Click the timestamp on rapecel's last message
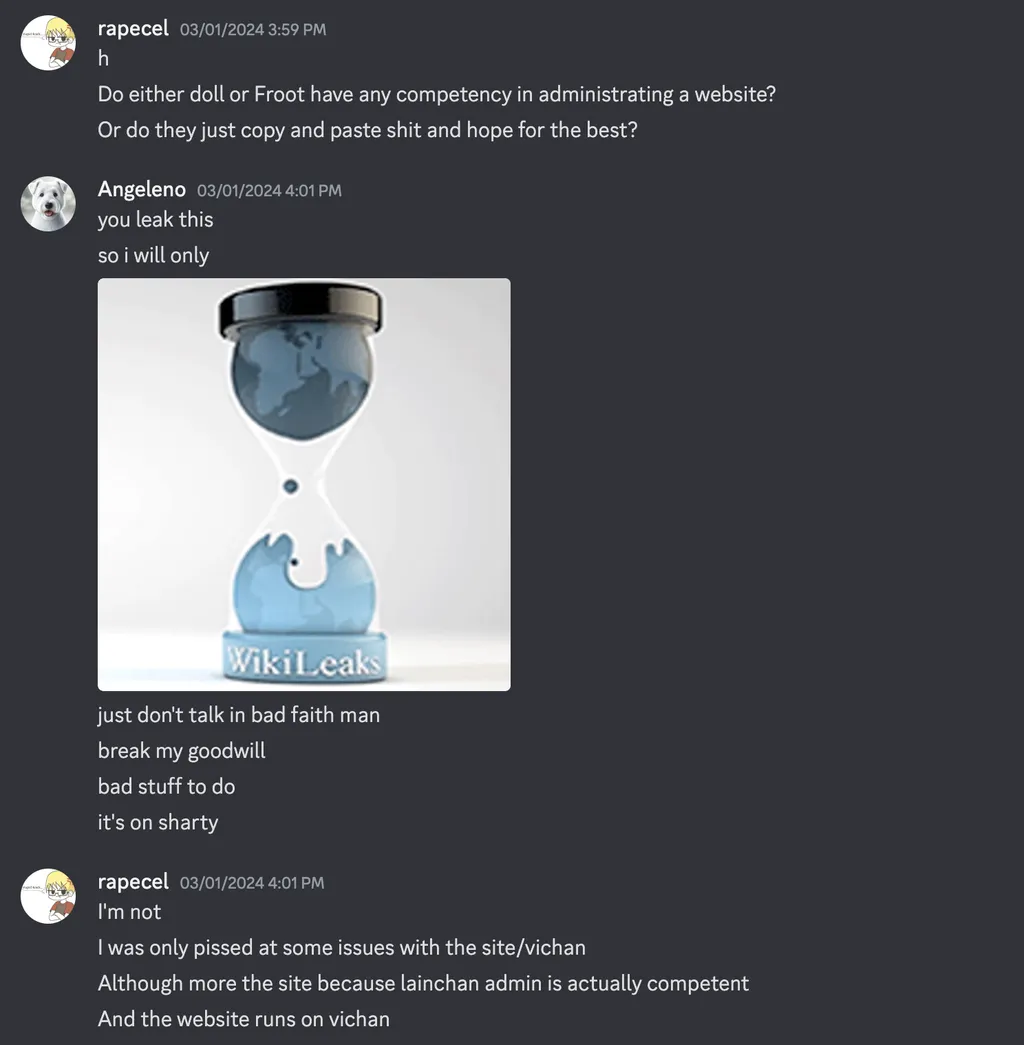This screenshot has height=1045, width=1024. point(252,883)
